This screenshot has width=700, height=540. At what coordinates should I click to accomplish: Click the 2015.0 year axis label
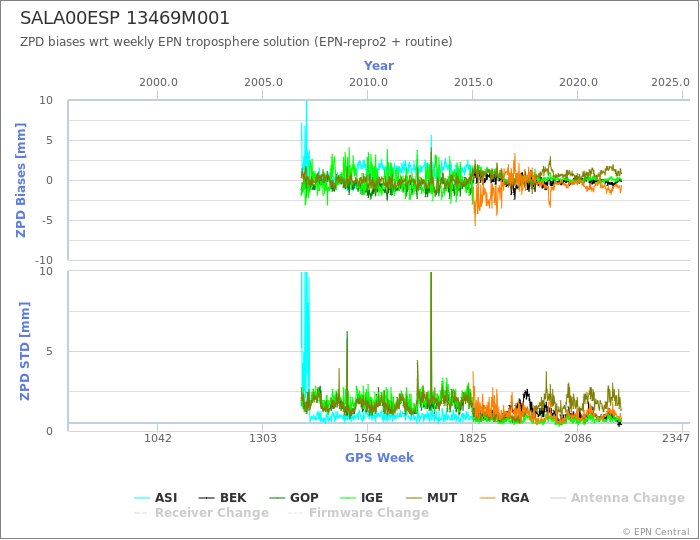[473, 83]
